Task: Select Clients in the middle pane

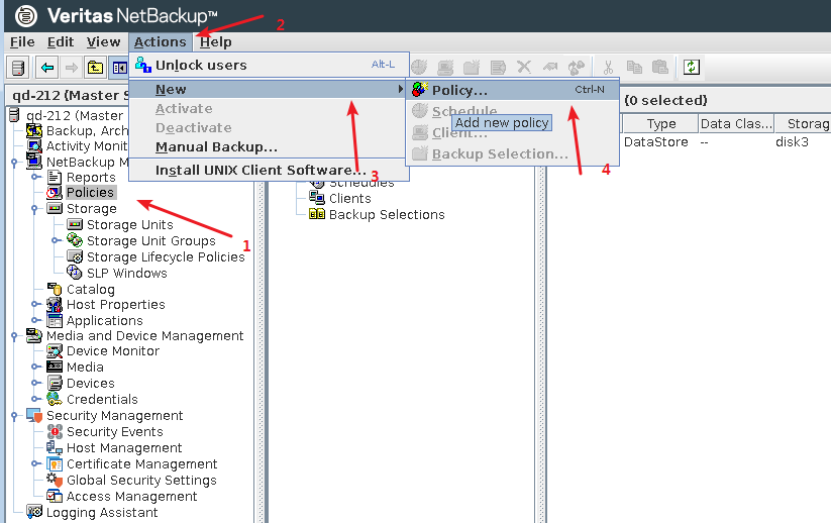Action: click(350, 199)
